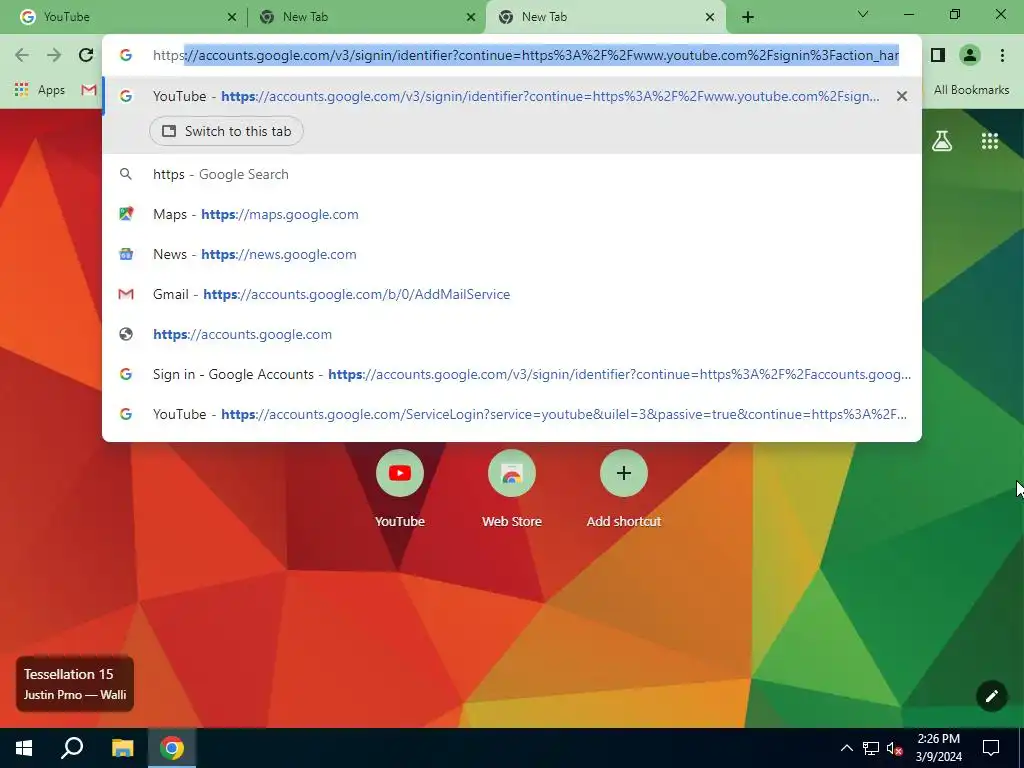The image size is (1024, 768).
Task: Reload the current page
Action: [86, 56]
